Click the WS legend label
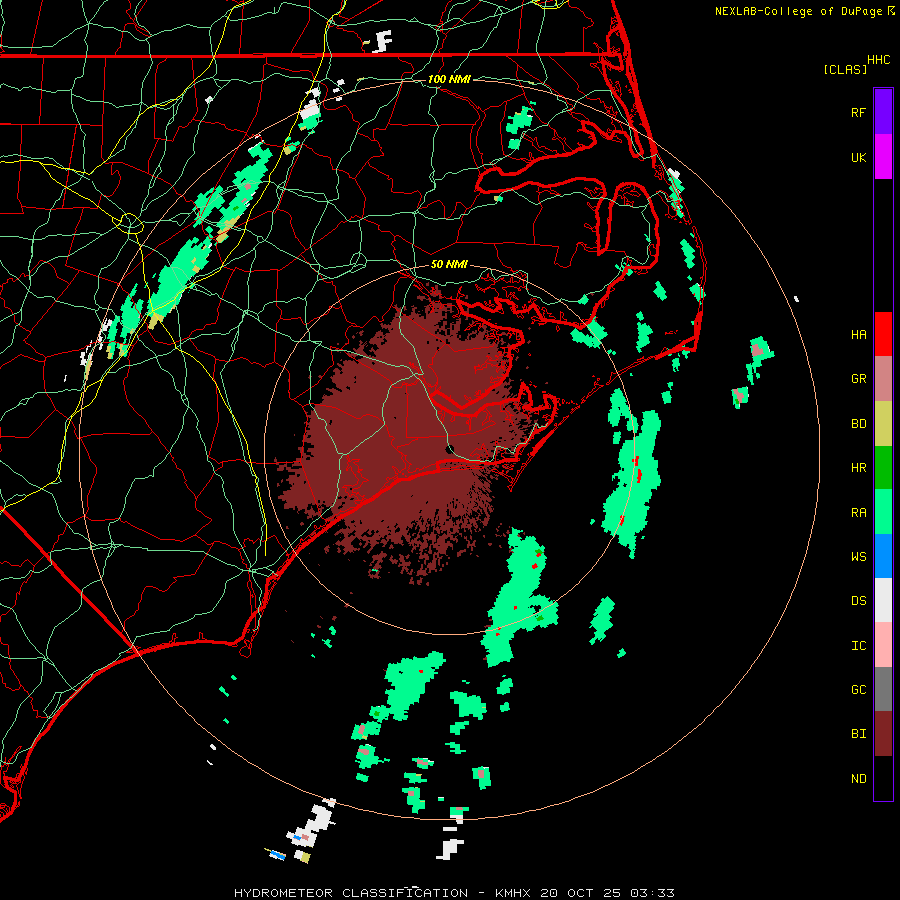 (x=858, y=557)
